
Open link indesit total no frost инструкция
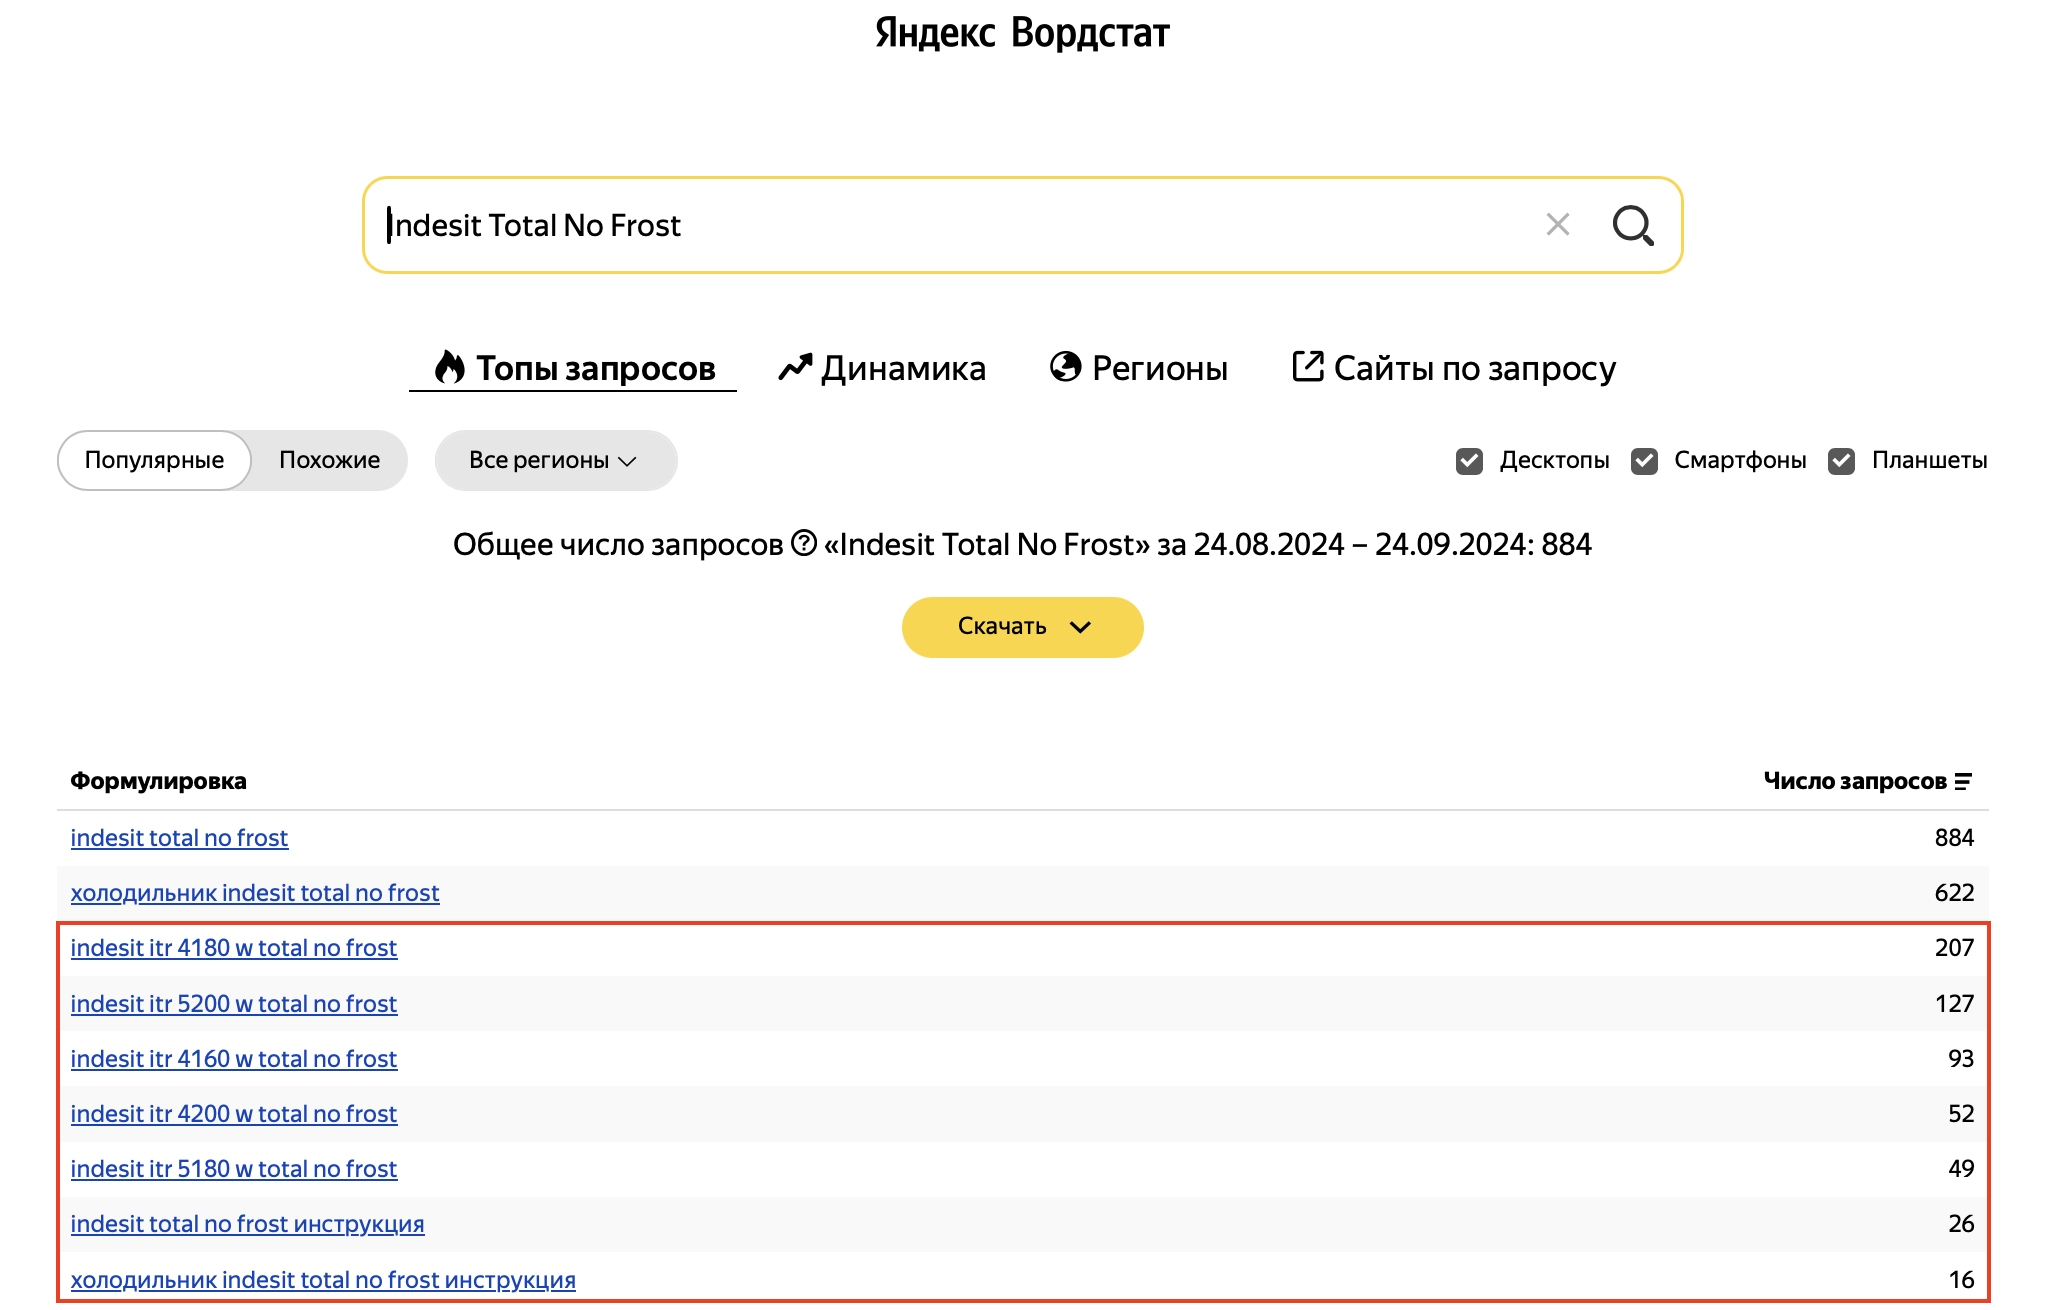click(247, 1224)
